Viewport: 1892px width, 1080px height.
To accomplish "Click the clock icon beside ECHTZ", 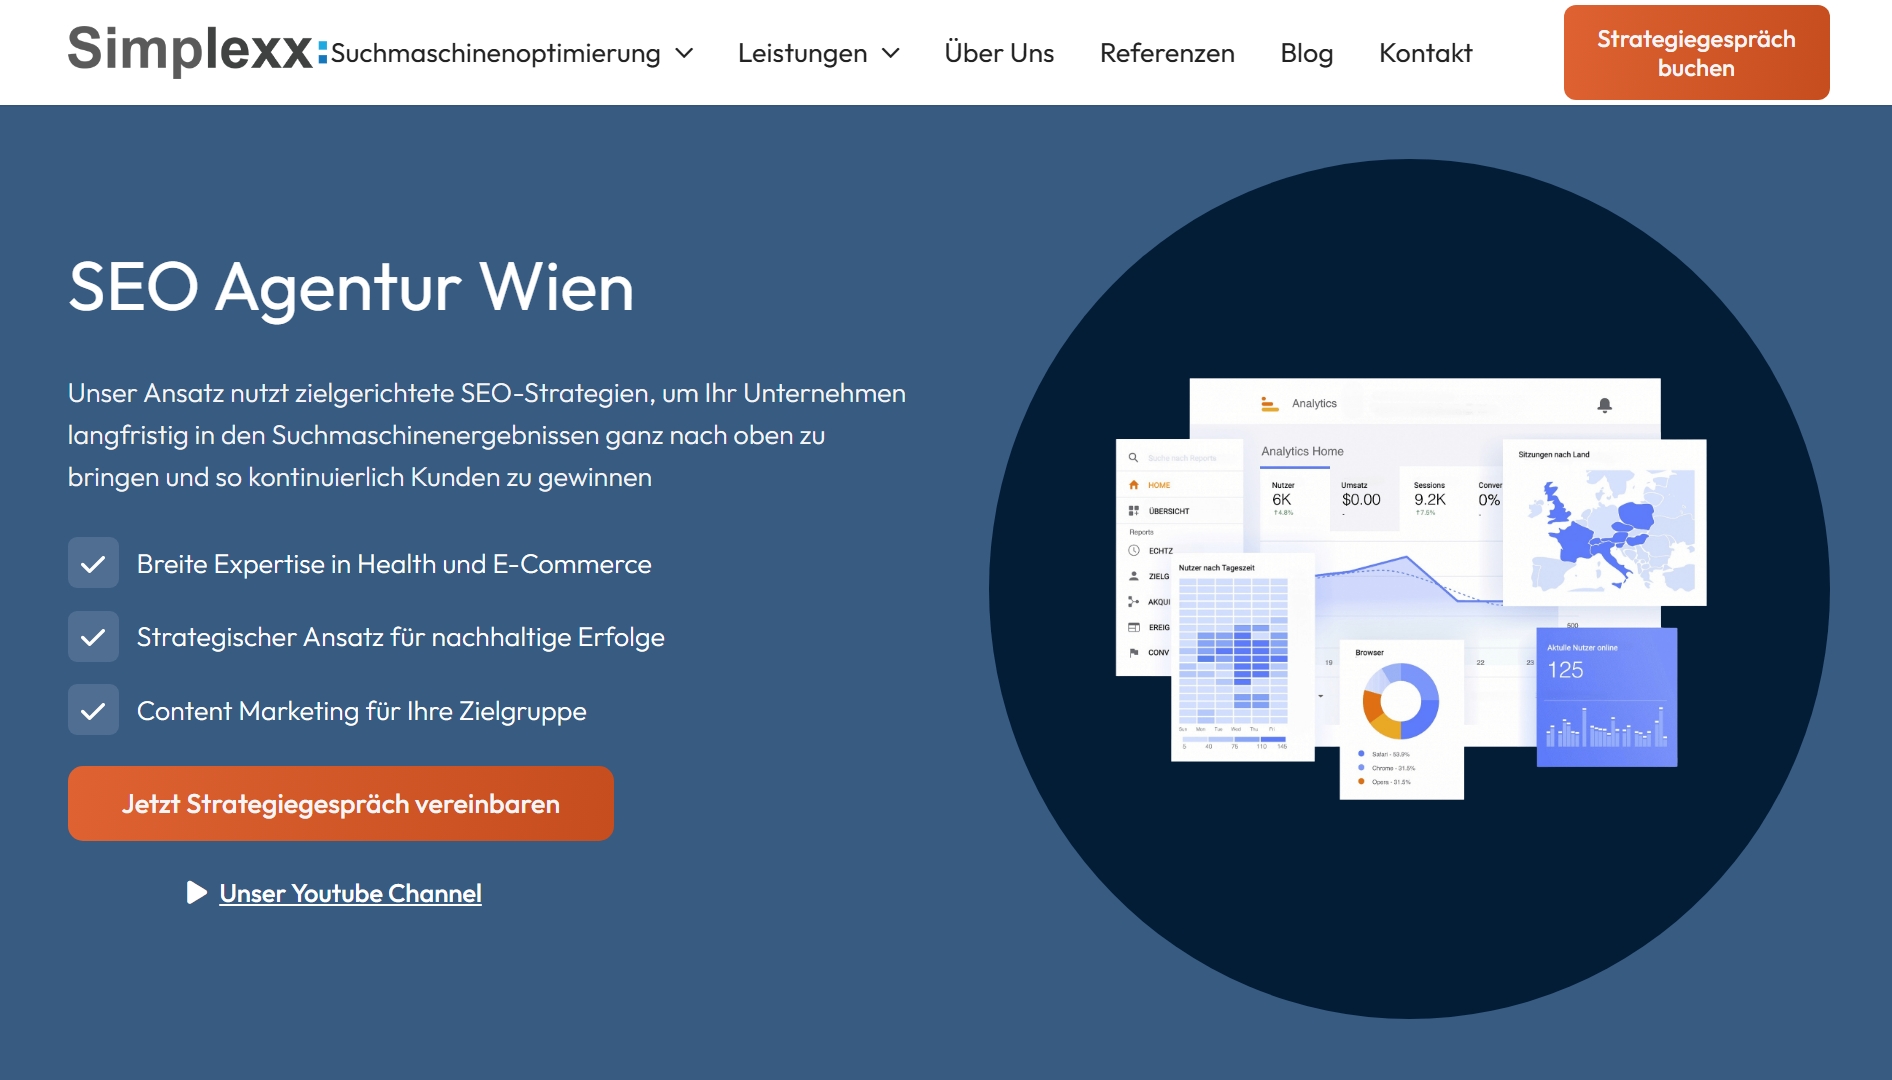I will pos(1134,551).
